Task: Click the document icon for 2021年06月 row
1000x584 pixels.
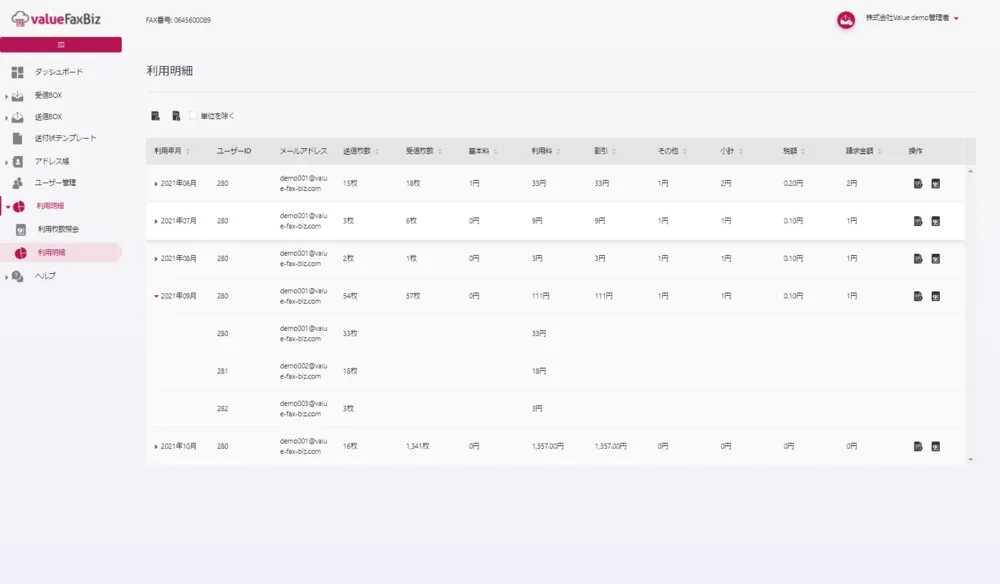Action: point(918,184)
